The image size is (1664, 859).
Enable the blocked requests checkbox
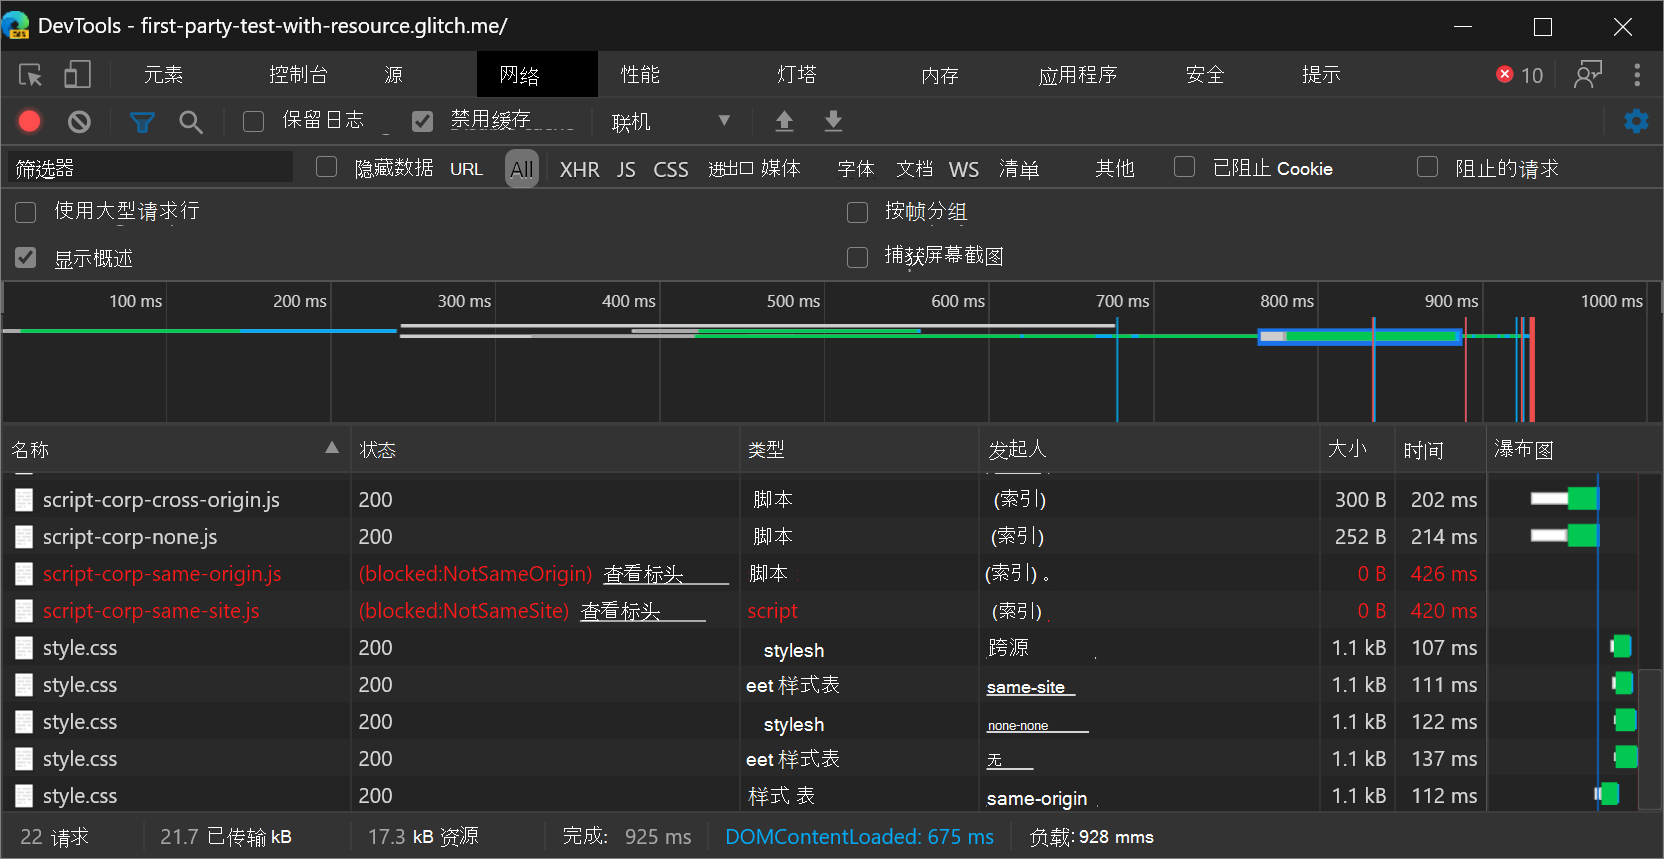coord(1428,167)
